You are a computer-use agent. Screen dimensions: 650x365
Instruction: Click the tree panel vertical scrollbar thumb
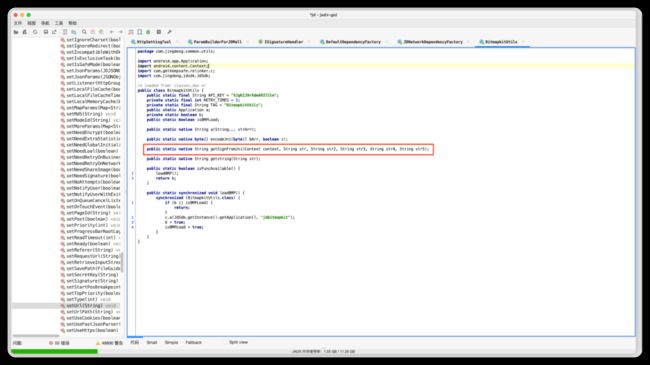pyautogui.click(x=123, y=262)
